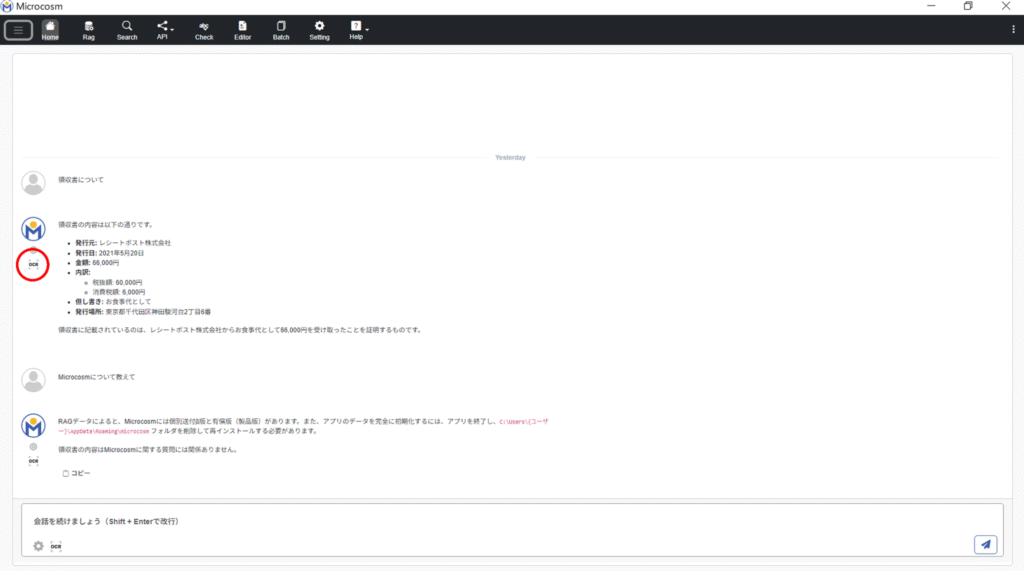The height and width of the screenshot is (571, 1024).
Task: Open the Setting page in the toolbar
Action: click(x=319, y=30)
